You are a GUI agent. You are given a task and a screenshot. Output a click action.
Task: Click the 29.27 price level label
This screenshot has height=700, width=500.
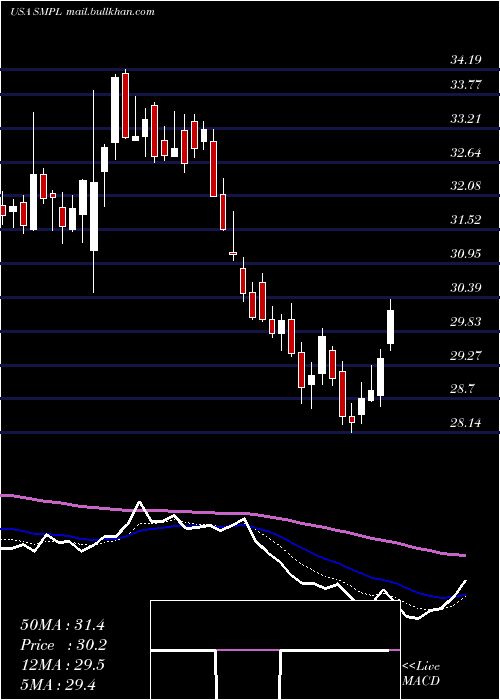click(466, 355)
